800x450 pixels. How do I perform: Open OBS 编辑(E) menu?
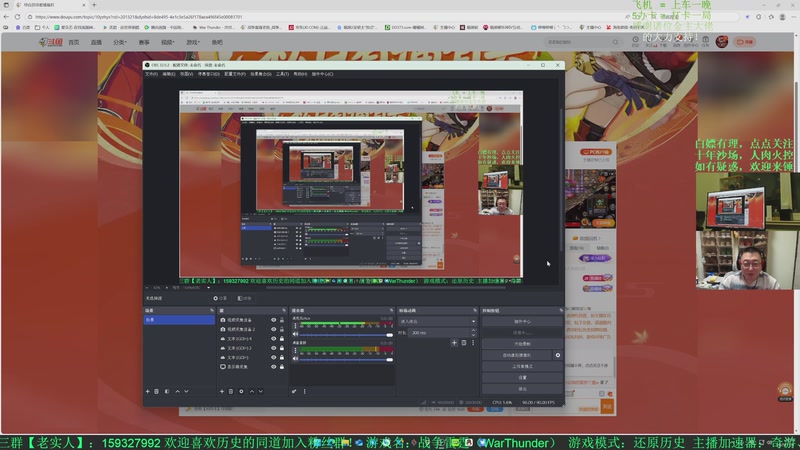click(169, 74)
